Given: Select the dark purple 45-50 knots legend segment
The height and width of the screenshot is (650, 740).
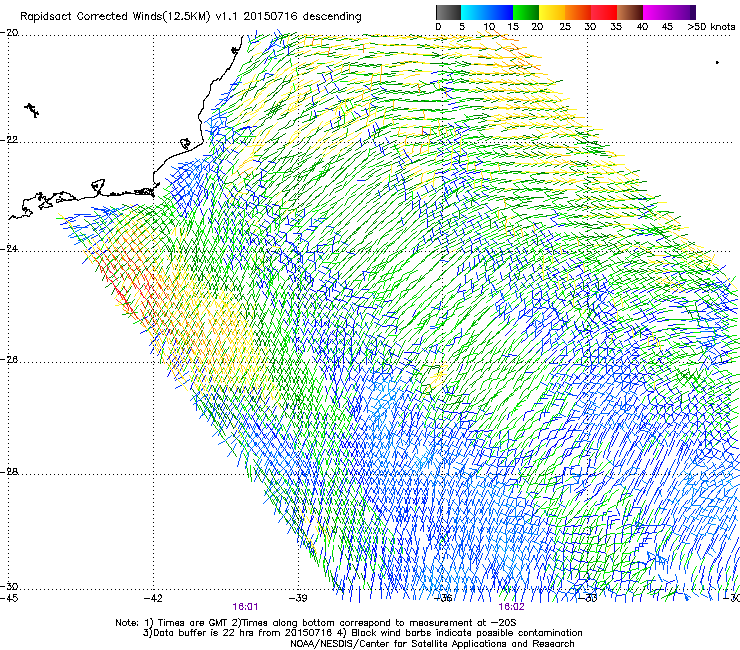Looking at the screenshot, I should 682,12.
